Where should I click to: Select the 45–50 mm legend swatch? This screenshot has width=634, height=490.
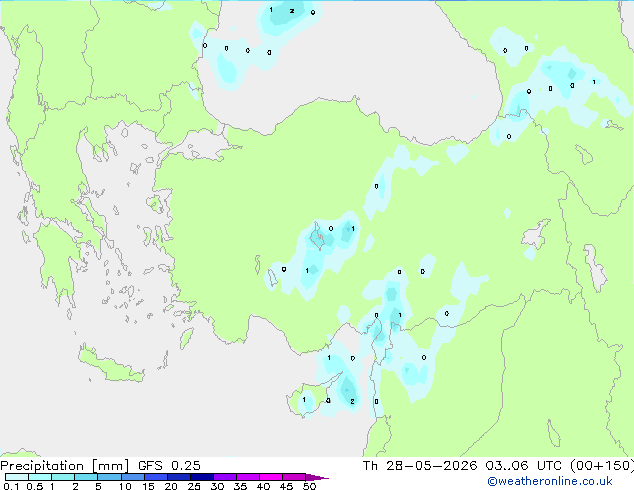point(294,477)
